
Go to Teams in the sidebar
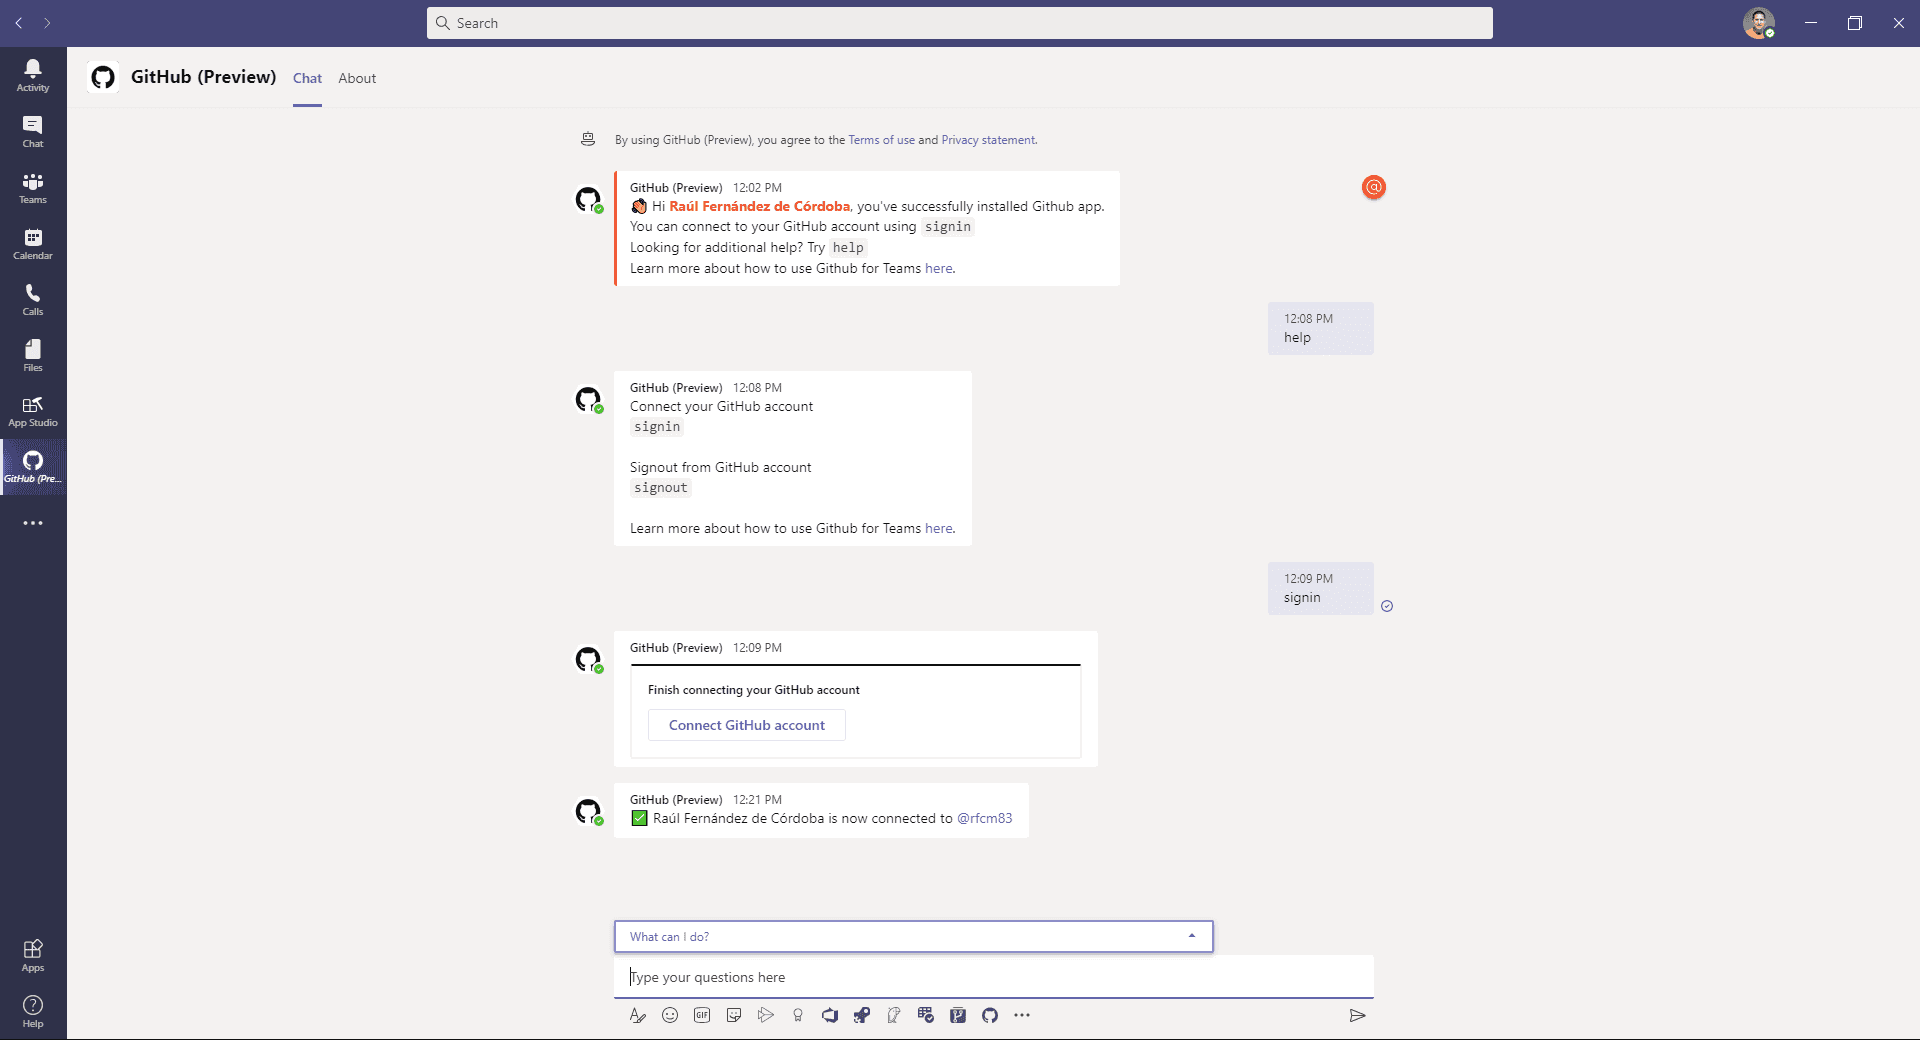click(33, 187)
